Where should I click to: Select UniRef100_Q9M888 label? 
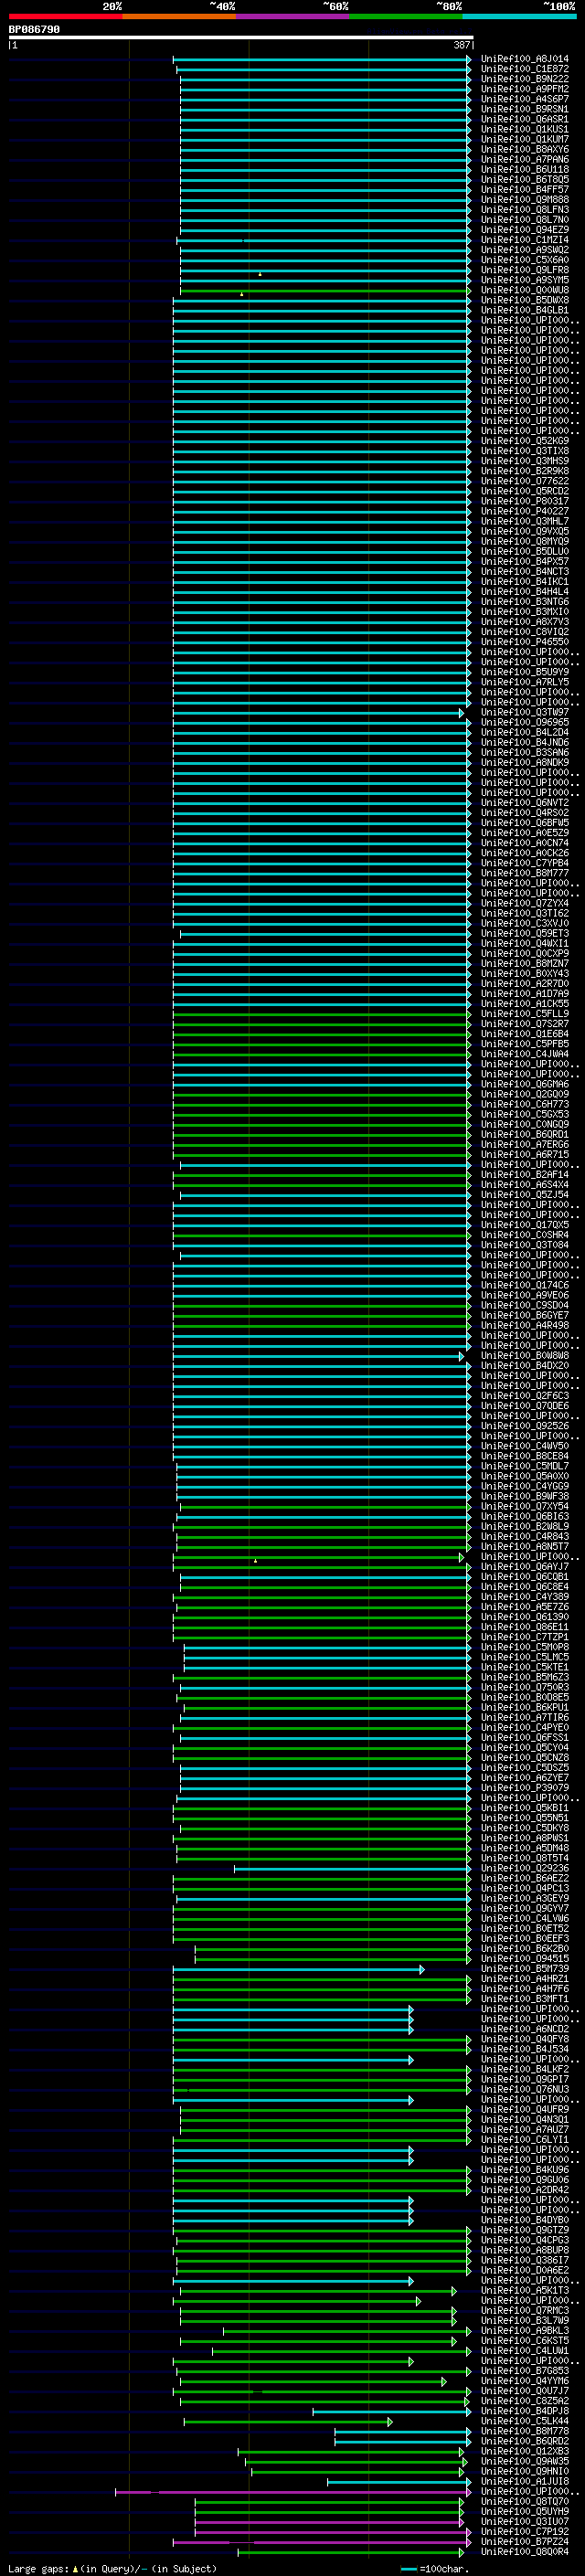pos(525,199)
